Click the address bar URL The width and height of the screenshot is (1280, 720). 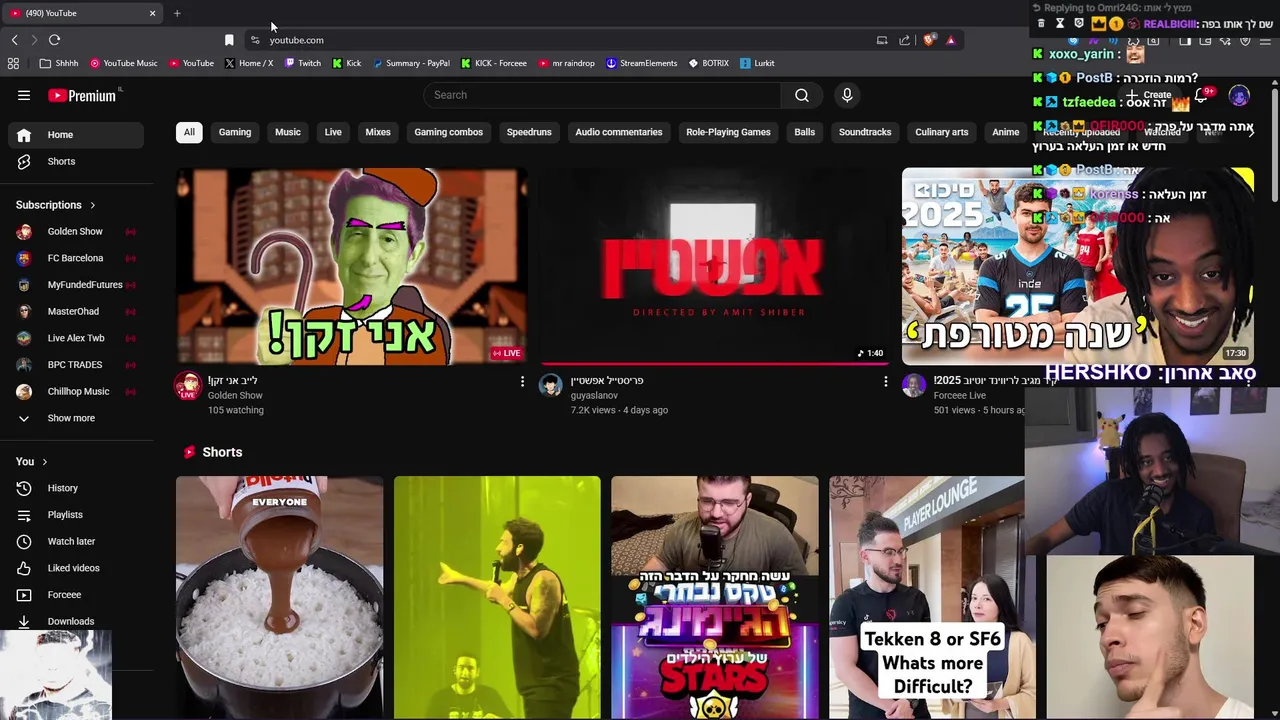[296, 40]
